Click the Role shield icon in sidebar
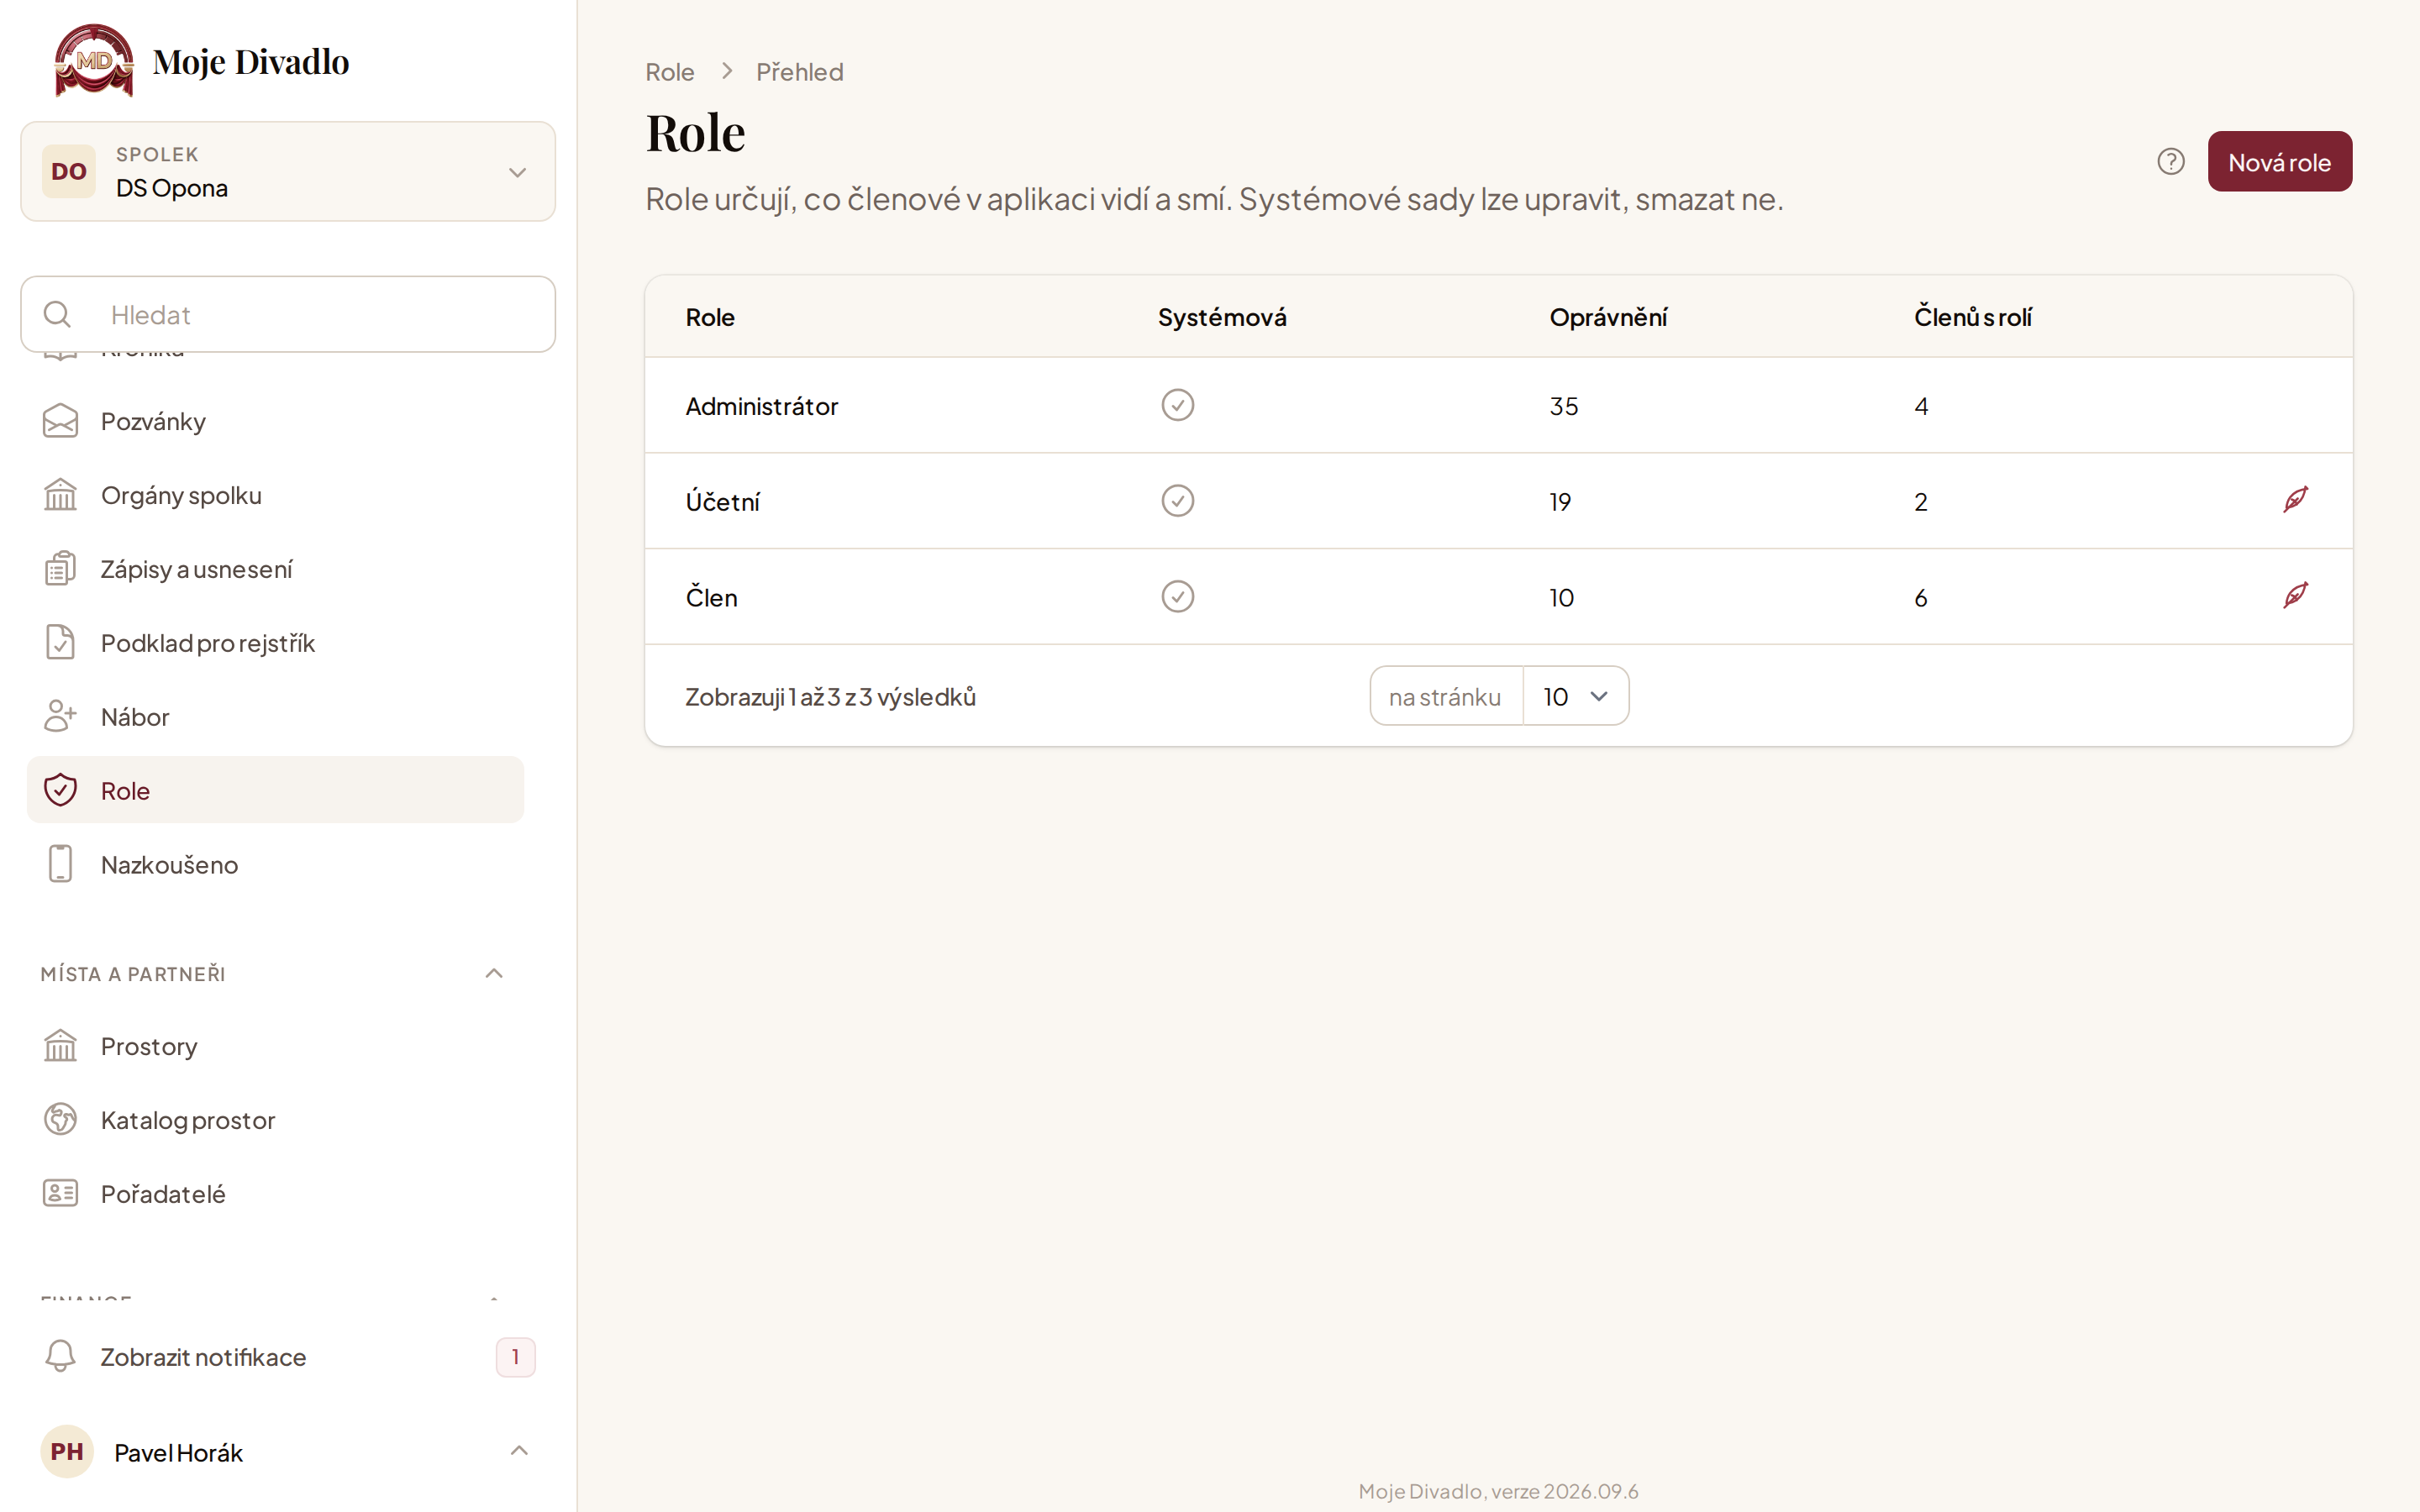The width and height of the screenshot is (2420, 1512). [60, 790]
